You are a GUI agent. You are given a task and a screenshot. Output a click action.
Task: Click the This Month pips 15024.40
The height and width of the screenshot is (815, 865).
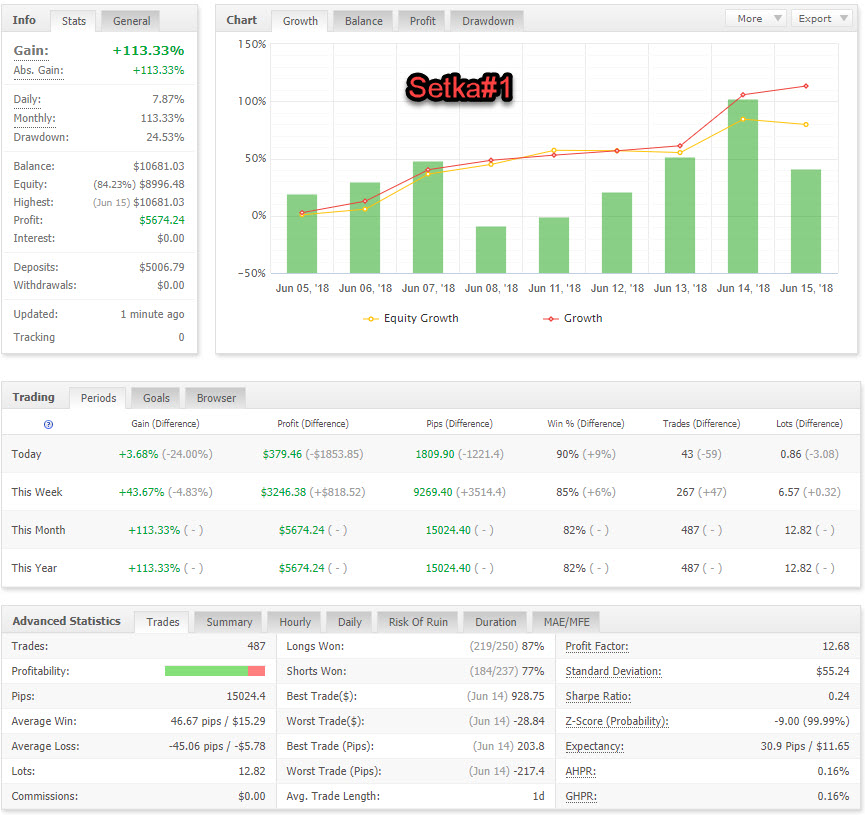pyautogui.click(x=448, y=530)
